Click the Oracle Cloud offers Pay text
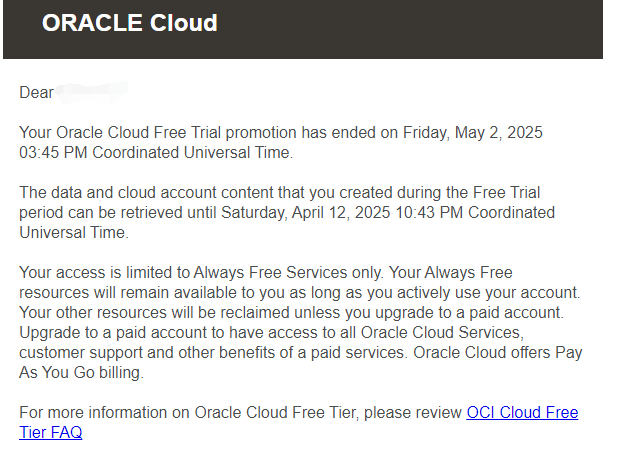This screenshot has height=461, width=621. point(497,352)
